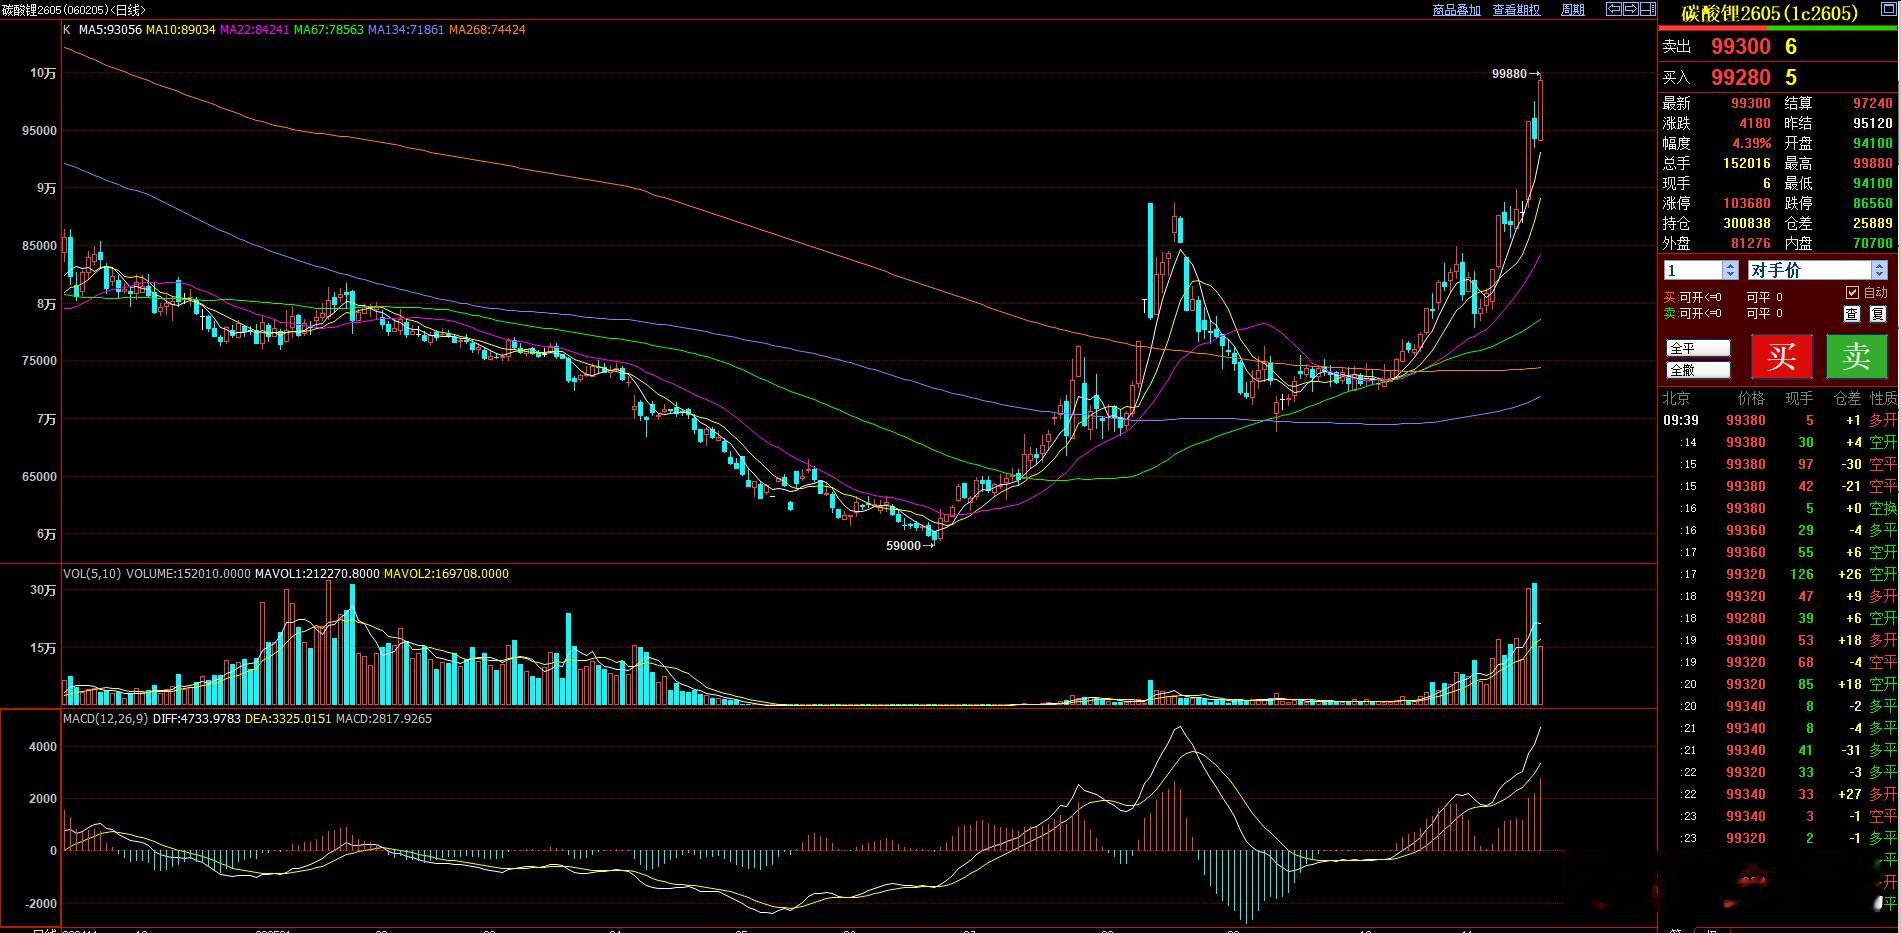Click the 幅度 change percent 4.39%
This screenshot has width=1901, height=933.
1752,143
